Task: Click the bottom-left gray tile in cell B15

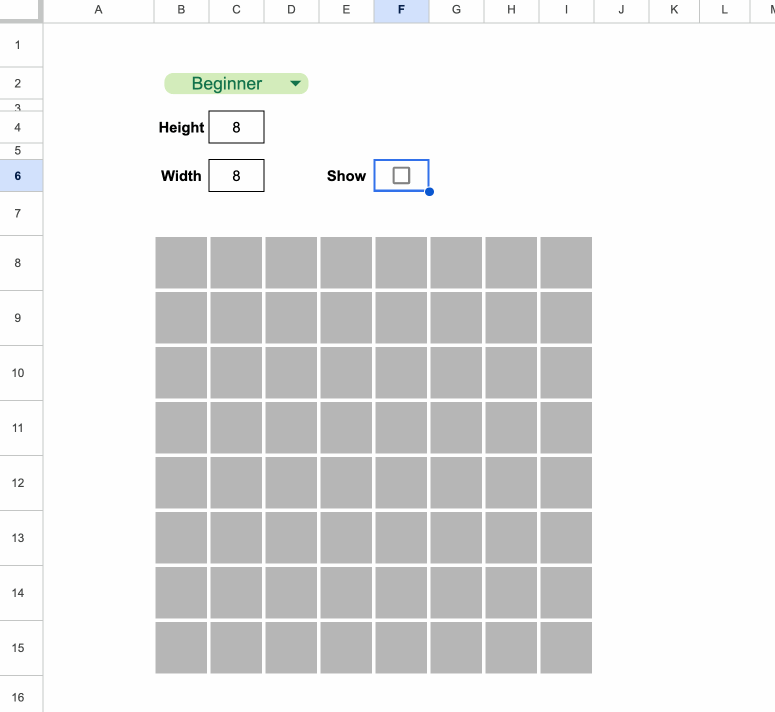Action: point(181,647)
